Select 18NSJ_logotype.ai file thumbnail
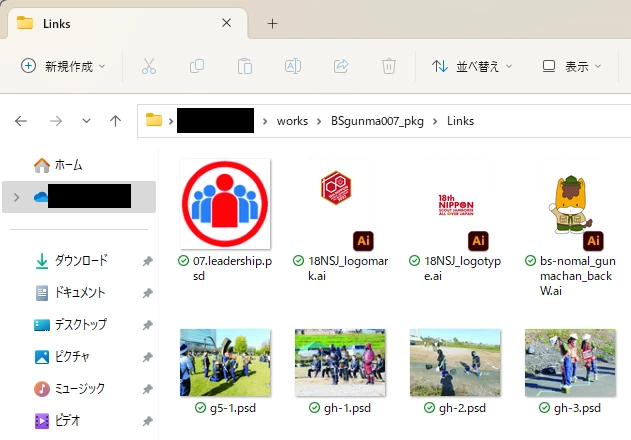631x440 pixels. click(455, 204)
